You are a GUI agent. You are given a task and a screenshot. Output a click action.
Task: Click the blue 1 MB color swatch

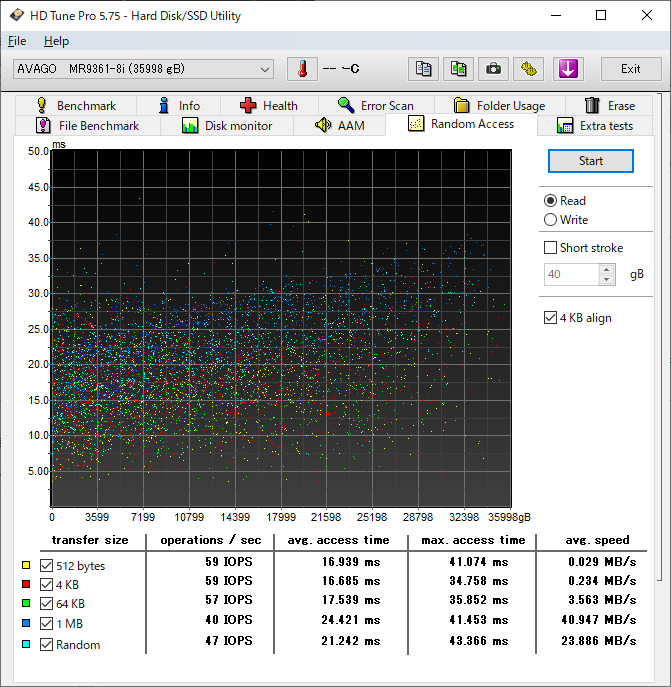26,625
